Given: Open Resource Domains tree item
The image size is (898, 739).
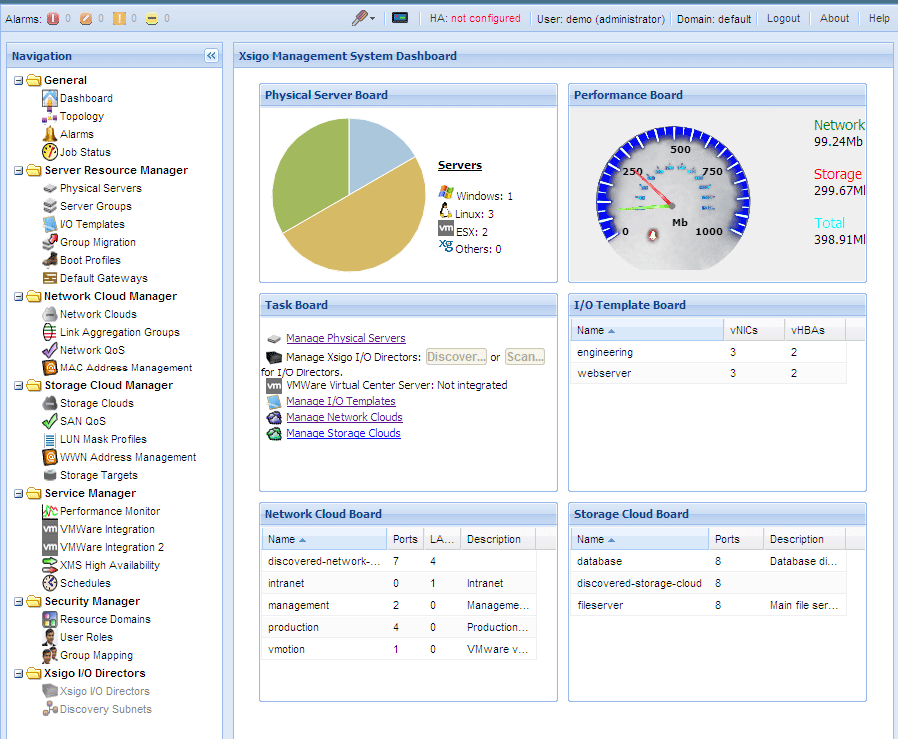Looking at the screenshot, I should coord(105,619).
